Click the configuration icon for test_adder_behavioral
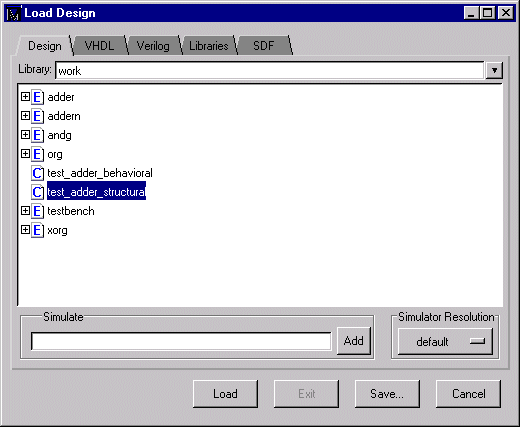 tap(37, 173)
